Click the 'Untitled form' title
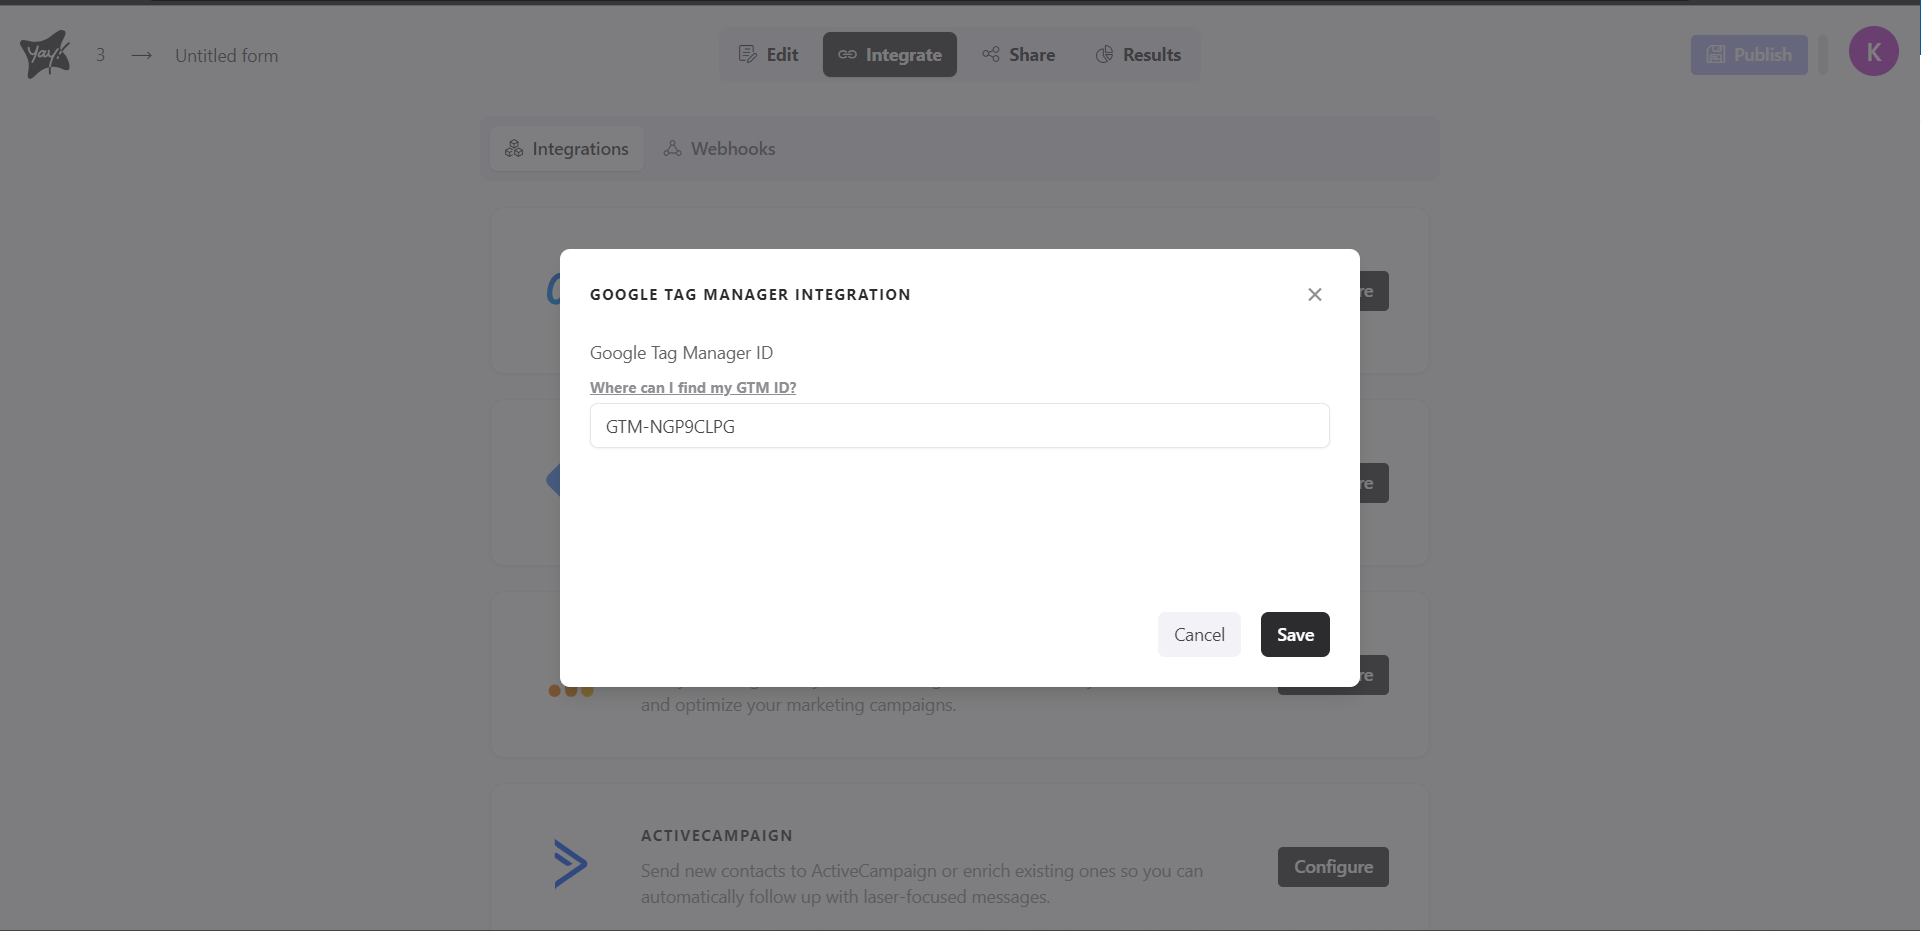 point(226,55)
